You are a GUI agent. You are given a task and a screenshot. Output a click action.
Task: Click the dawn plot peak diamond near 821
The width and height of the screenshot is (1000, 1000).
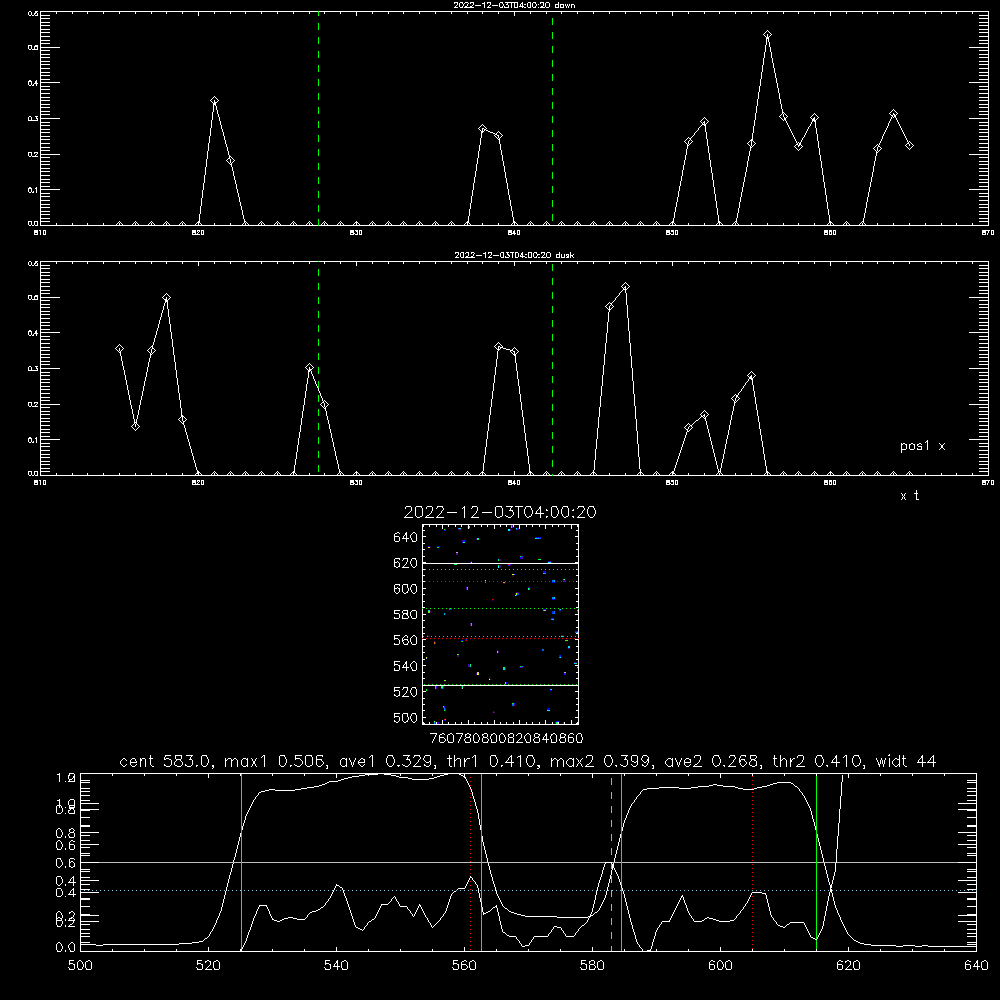[214, 101]
